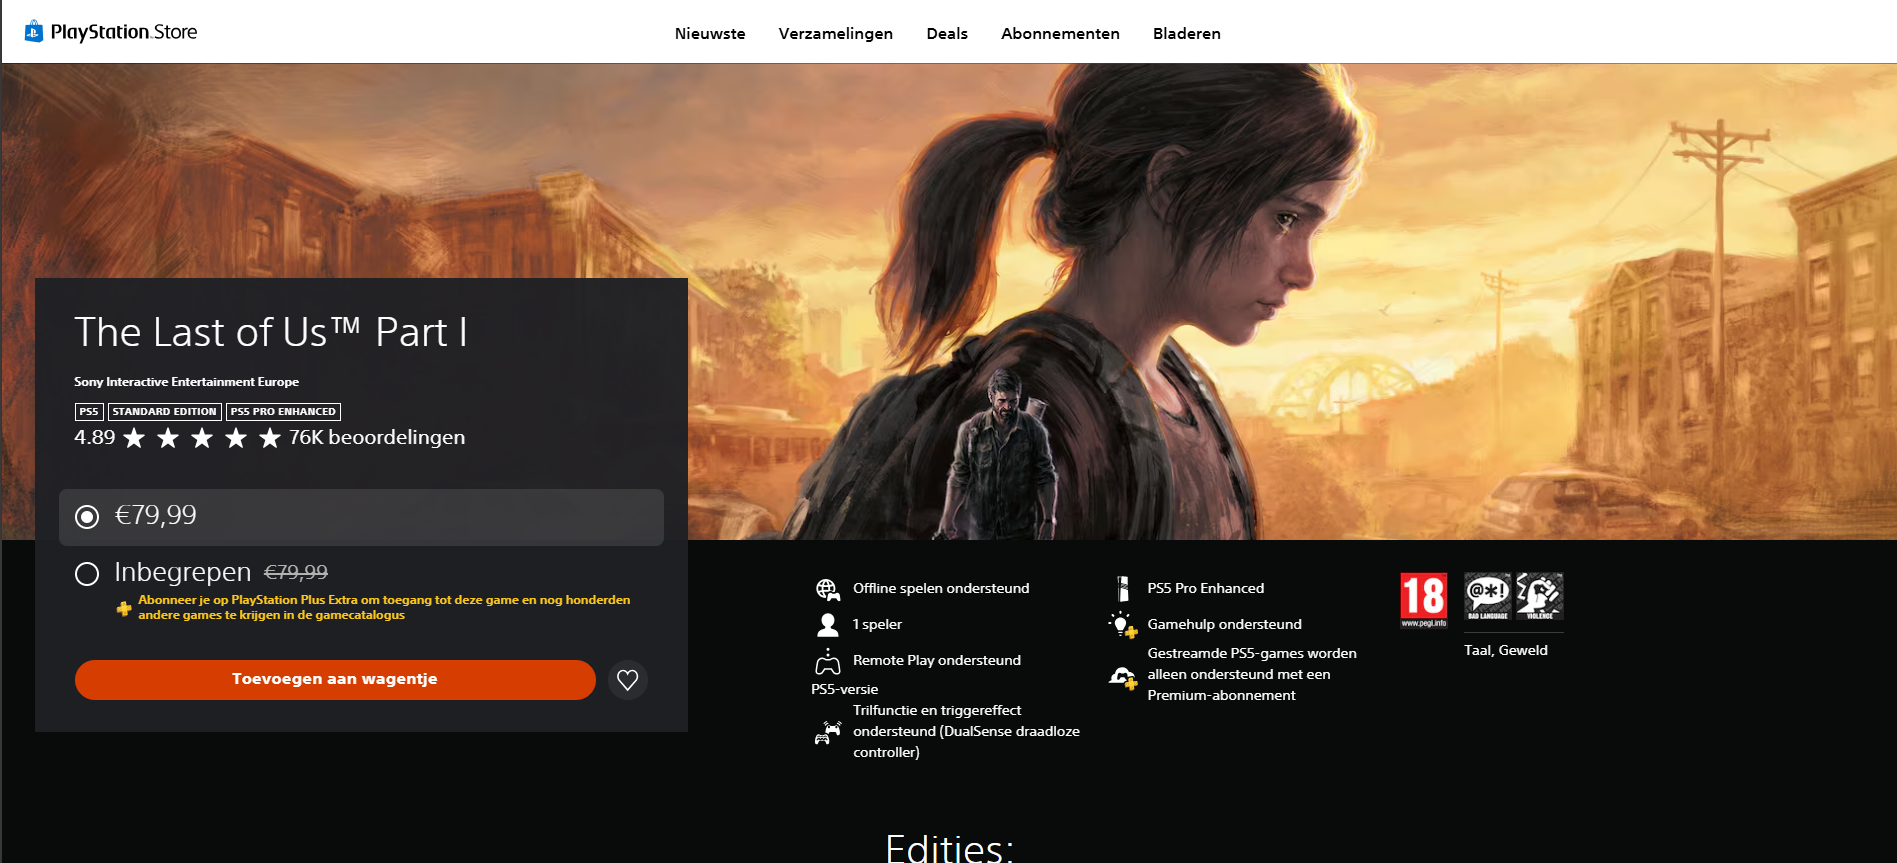Click the DualSense vibration controller icon

828,733
